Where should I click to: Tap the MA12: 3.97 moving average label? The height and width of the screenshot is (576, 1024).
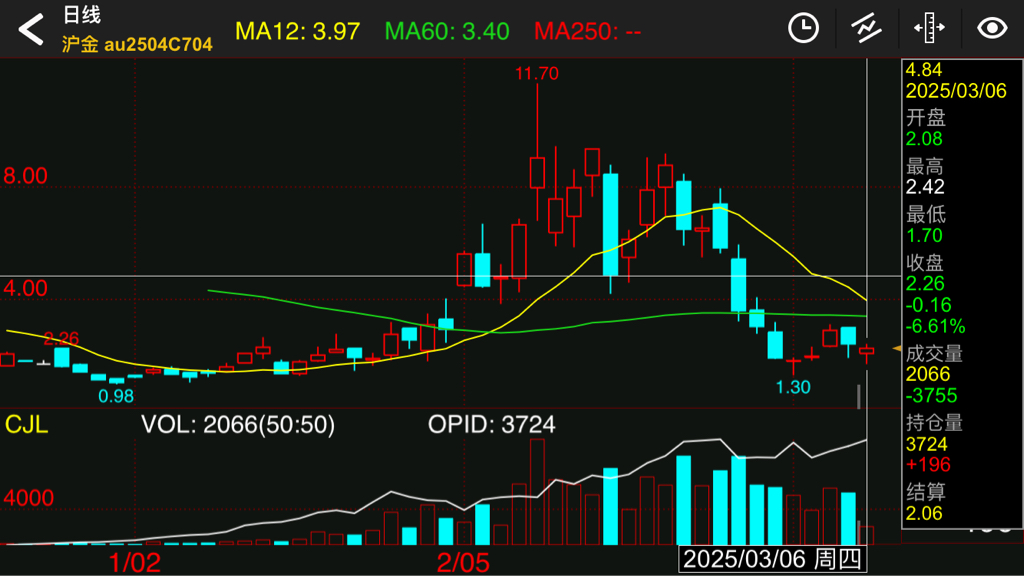coord(297,31)
